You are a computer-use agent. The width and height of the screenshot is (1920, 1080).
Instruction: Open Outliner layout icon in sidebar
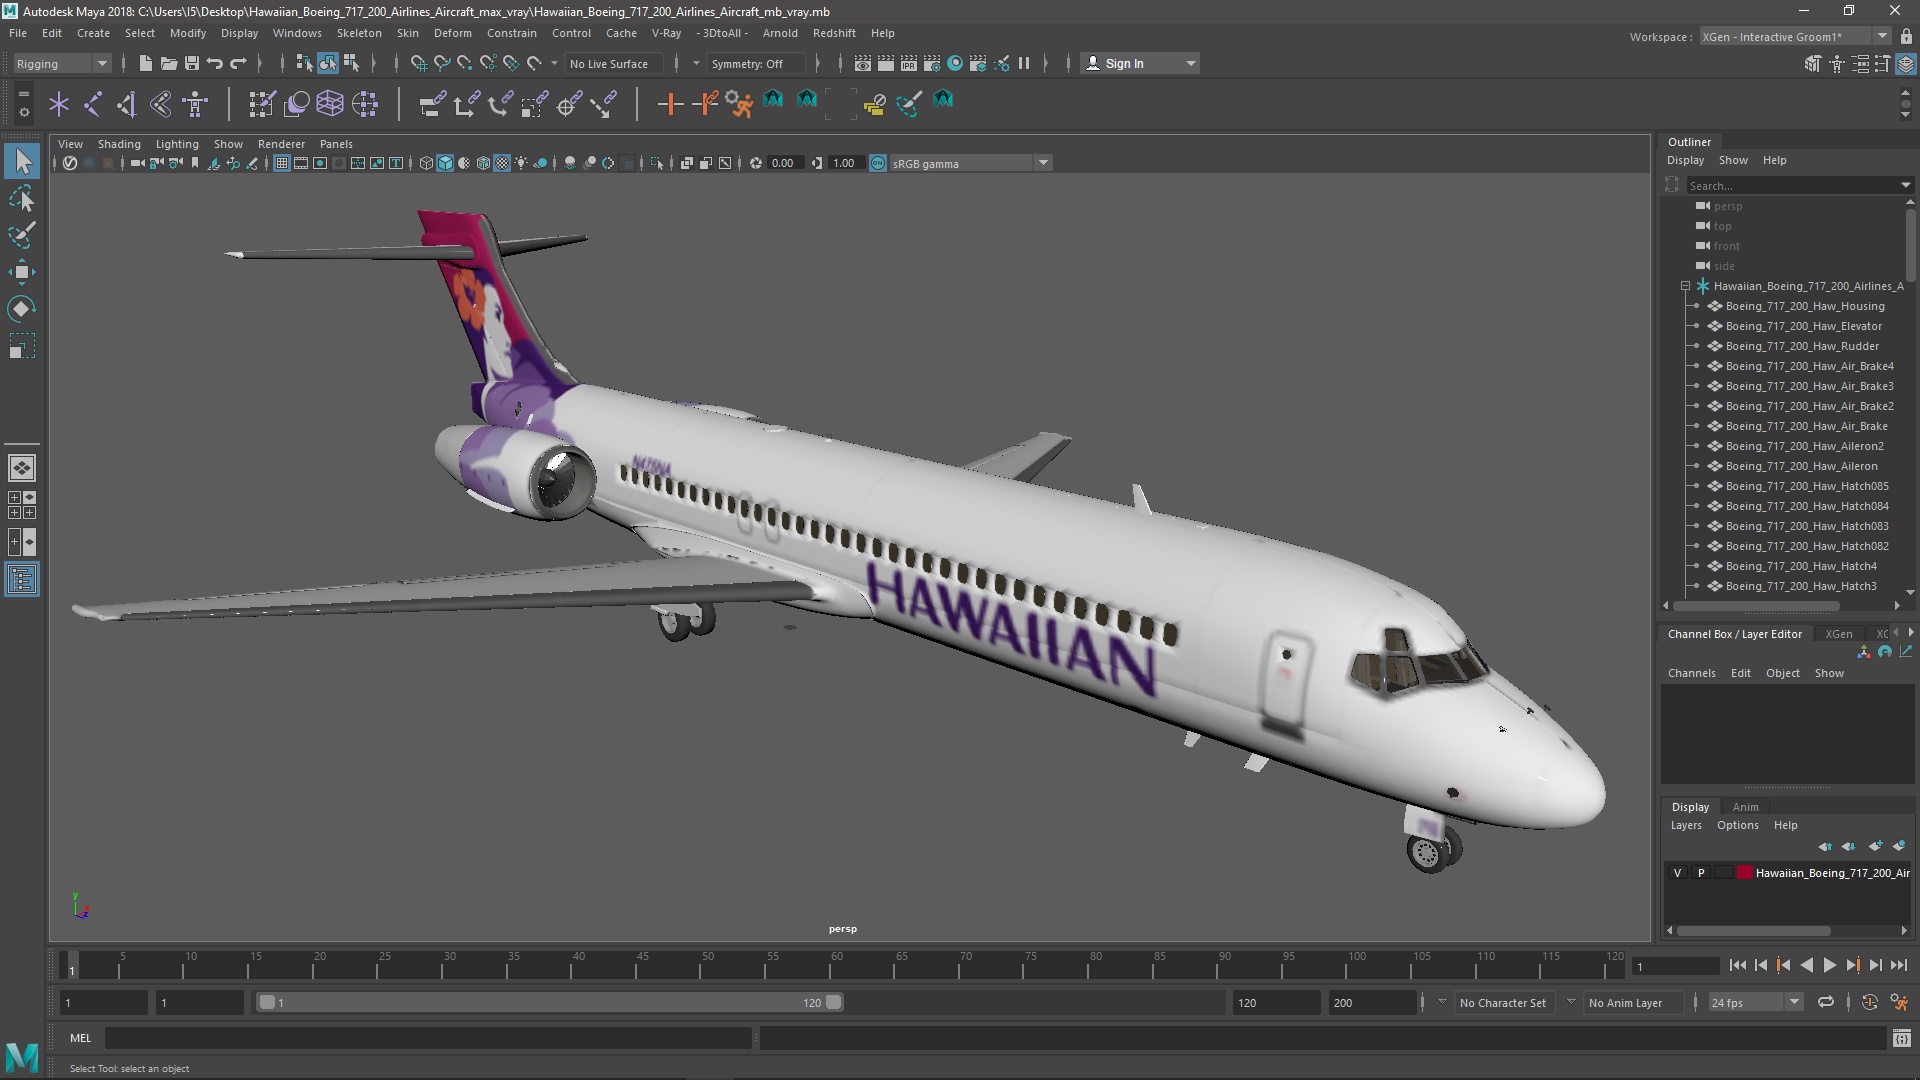pos(21,580)
